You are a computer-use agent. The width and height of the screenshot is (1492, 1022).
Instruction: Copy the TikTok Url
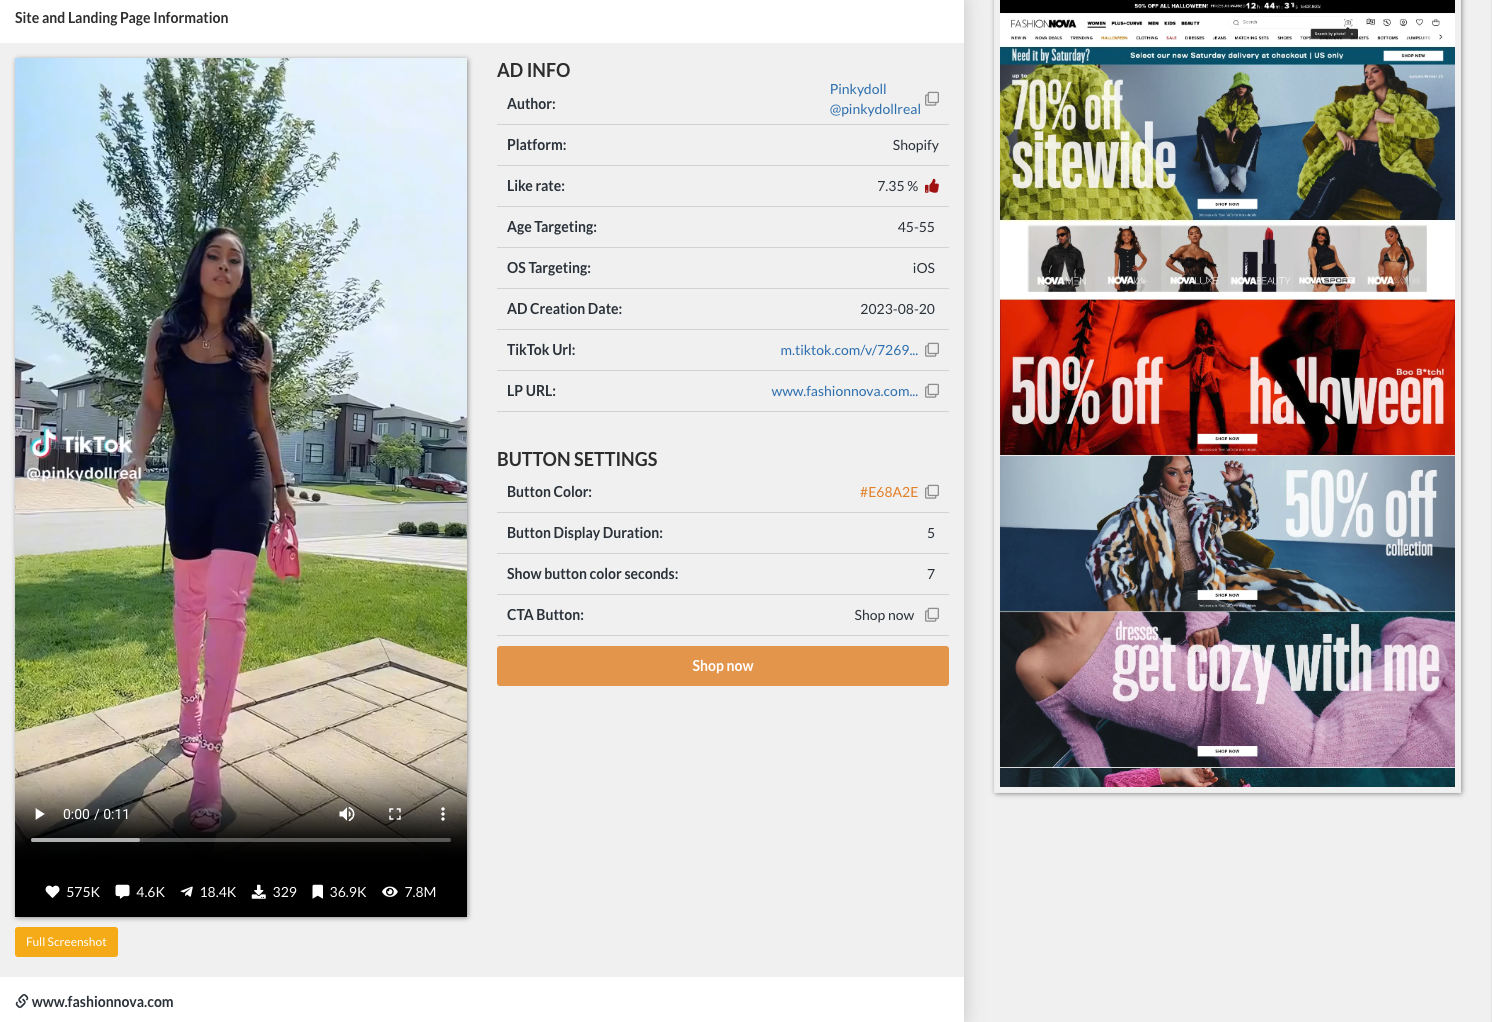932,350
